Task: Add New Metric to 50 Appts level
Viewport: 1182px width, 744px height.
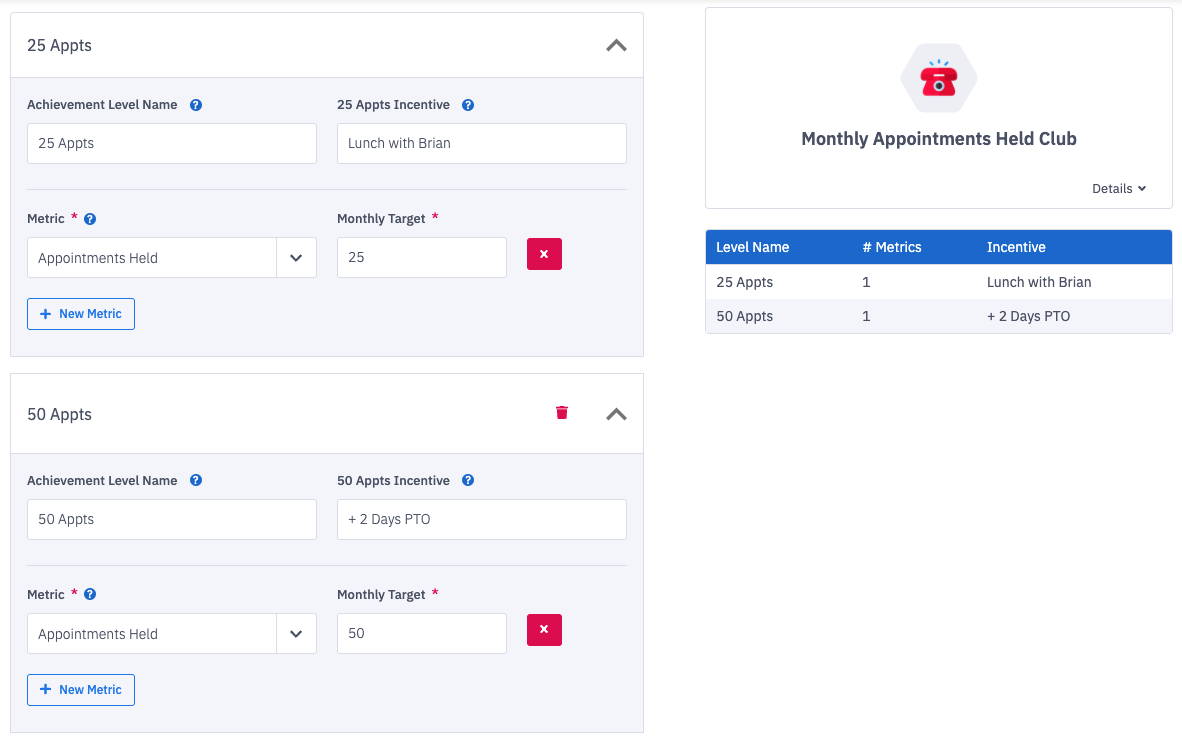Action: click(81, 690)
